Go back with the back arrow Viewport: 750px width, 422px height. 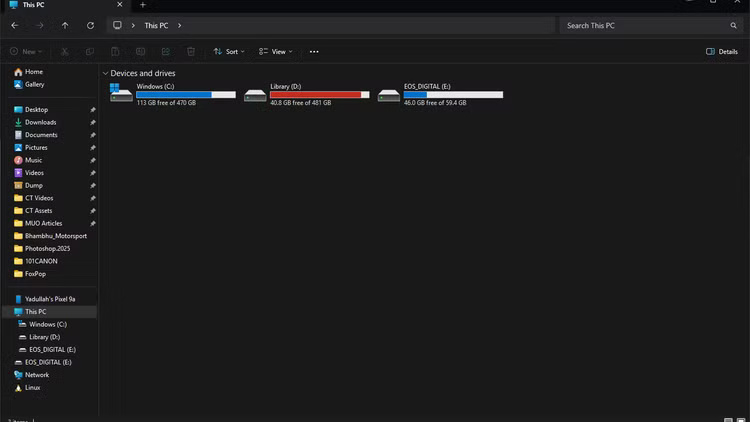click(x=15, y=25)
